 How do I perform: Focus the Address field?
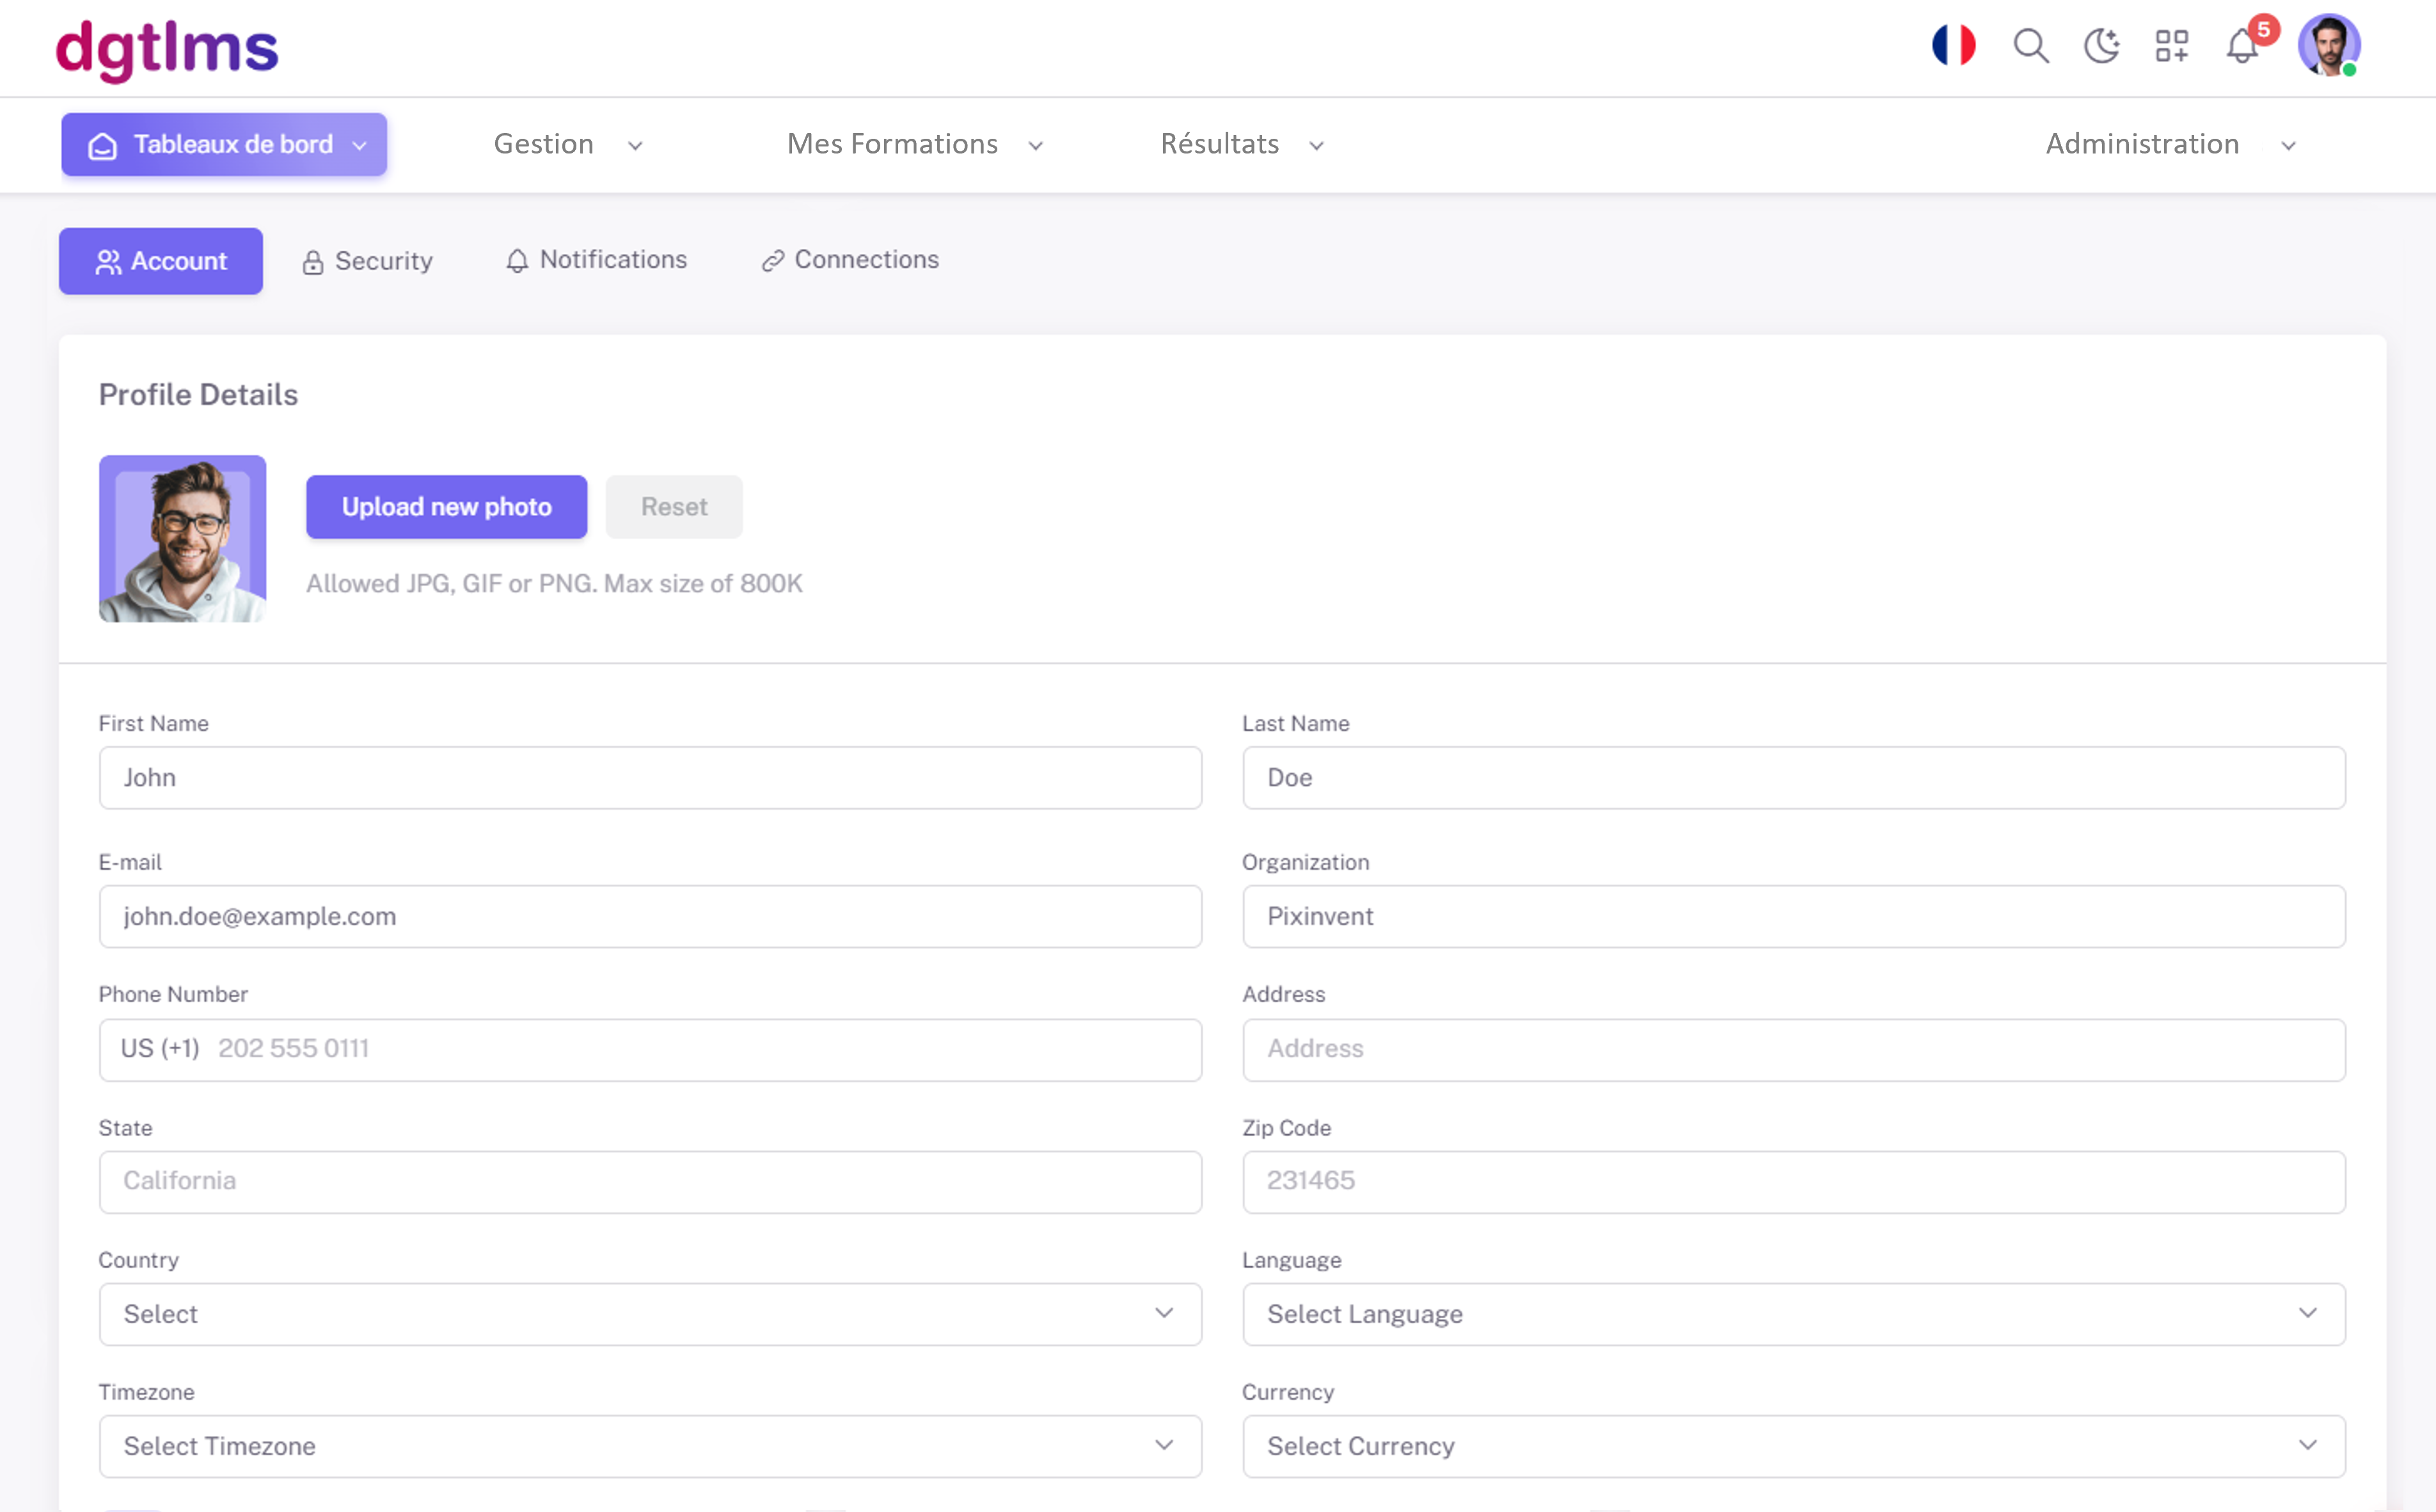click(x=1793, y=1050)
